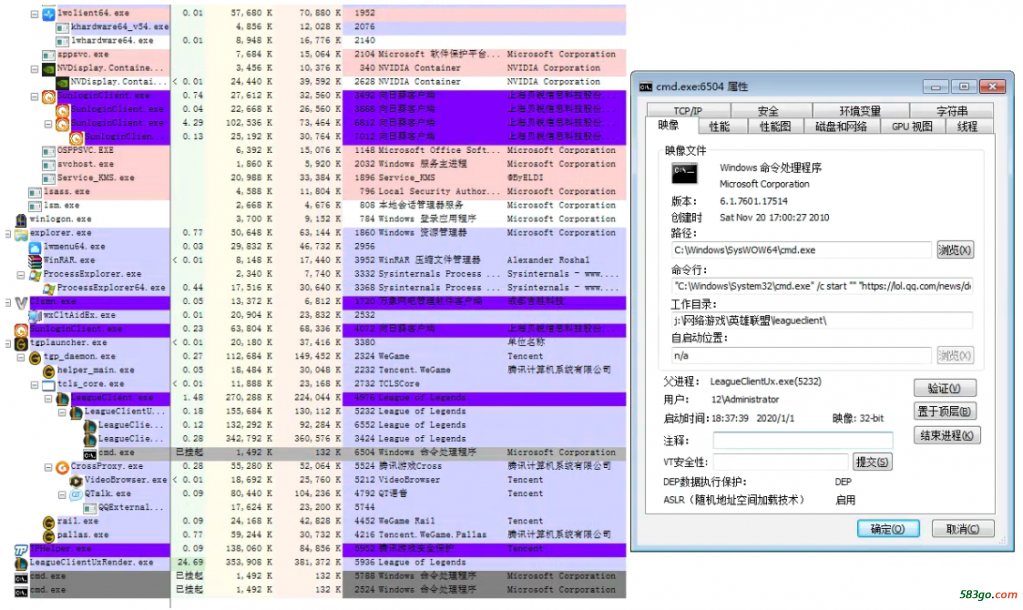
Task: Click the winlogon.exe process icon
Action: pyautogui.click(x=21, y=220)
